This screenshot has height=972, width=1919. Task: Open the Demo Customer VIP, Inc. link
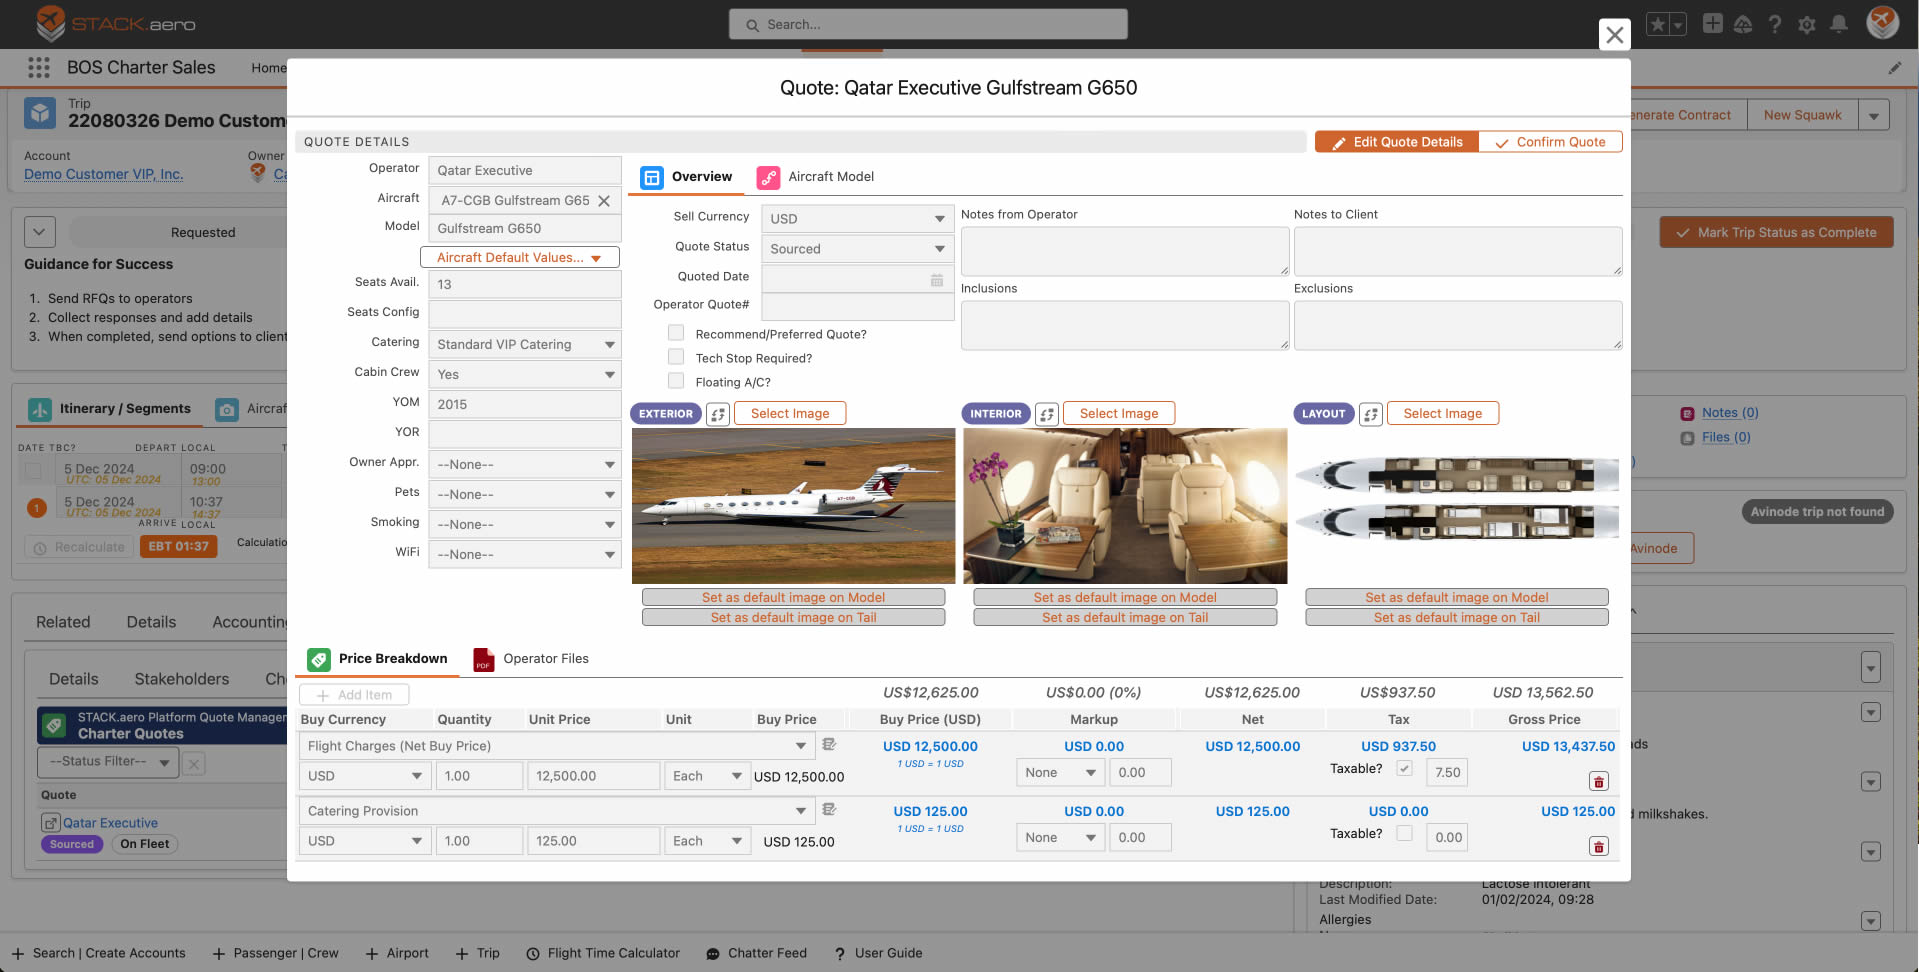tap(104, 174)
